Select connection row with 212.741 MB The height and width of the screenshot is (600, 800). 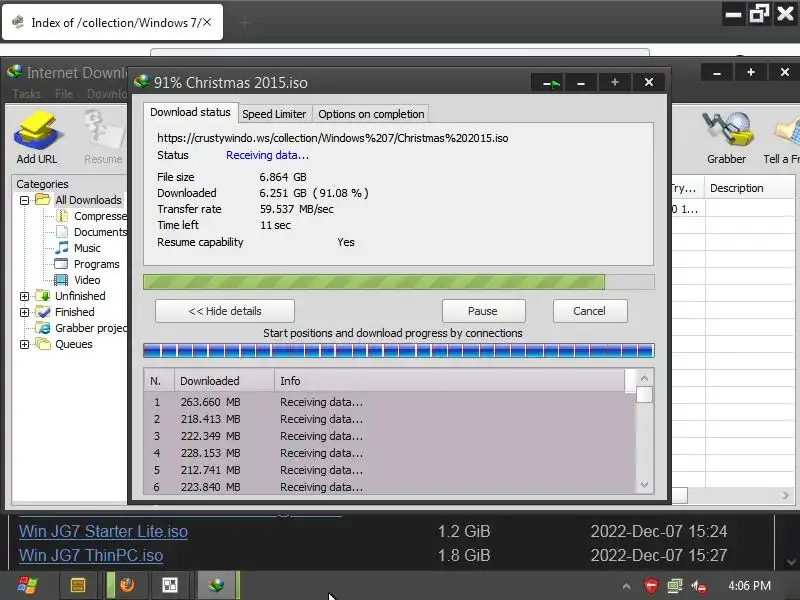(390, 470)
